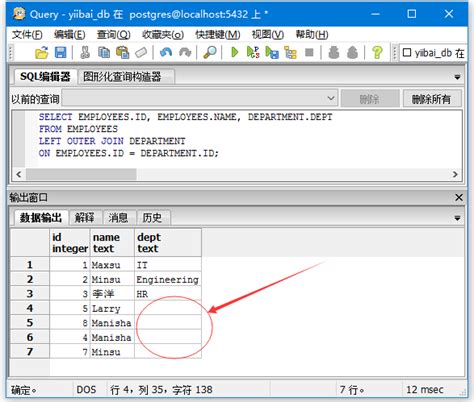Click the dept text column header
Viewport: 474px width, 402px height.
coord(168,243)
